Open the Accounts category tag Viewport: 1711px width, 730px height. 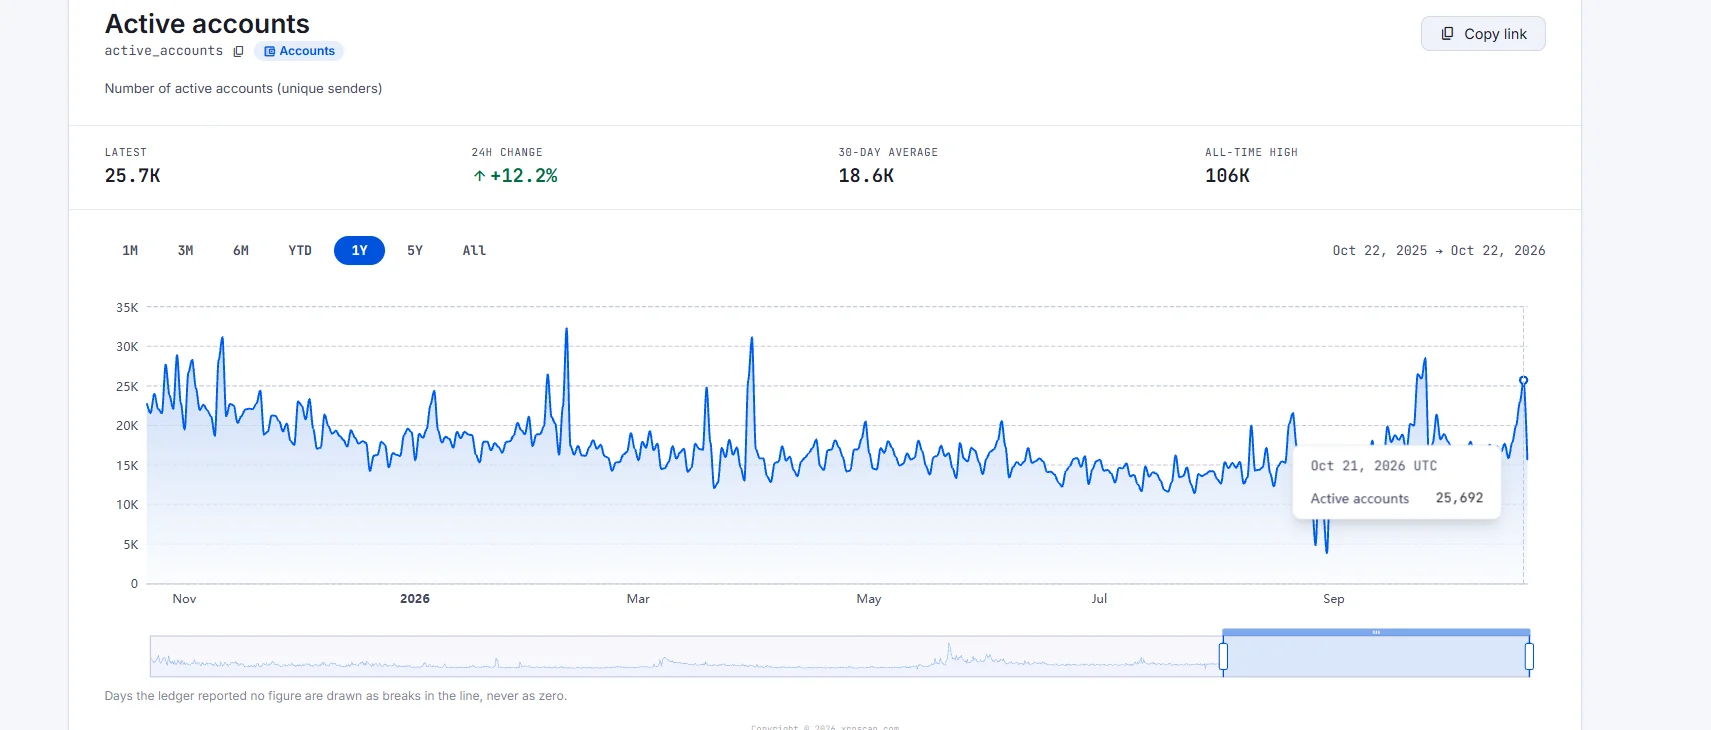tap(299, 51)
